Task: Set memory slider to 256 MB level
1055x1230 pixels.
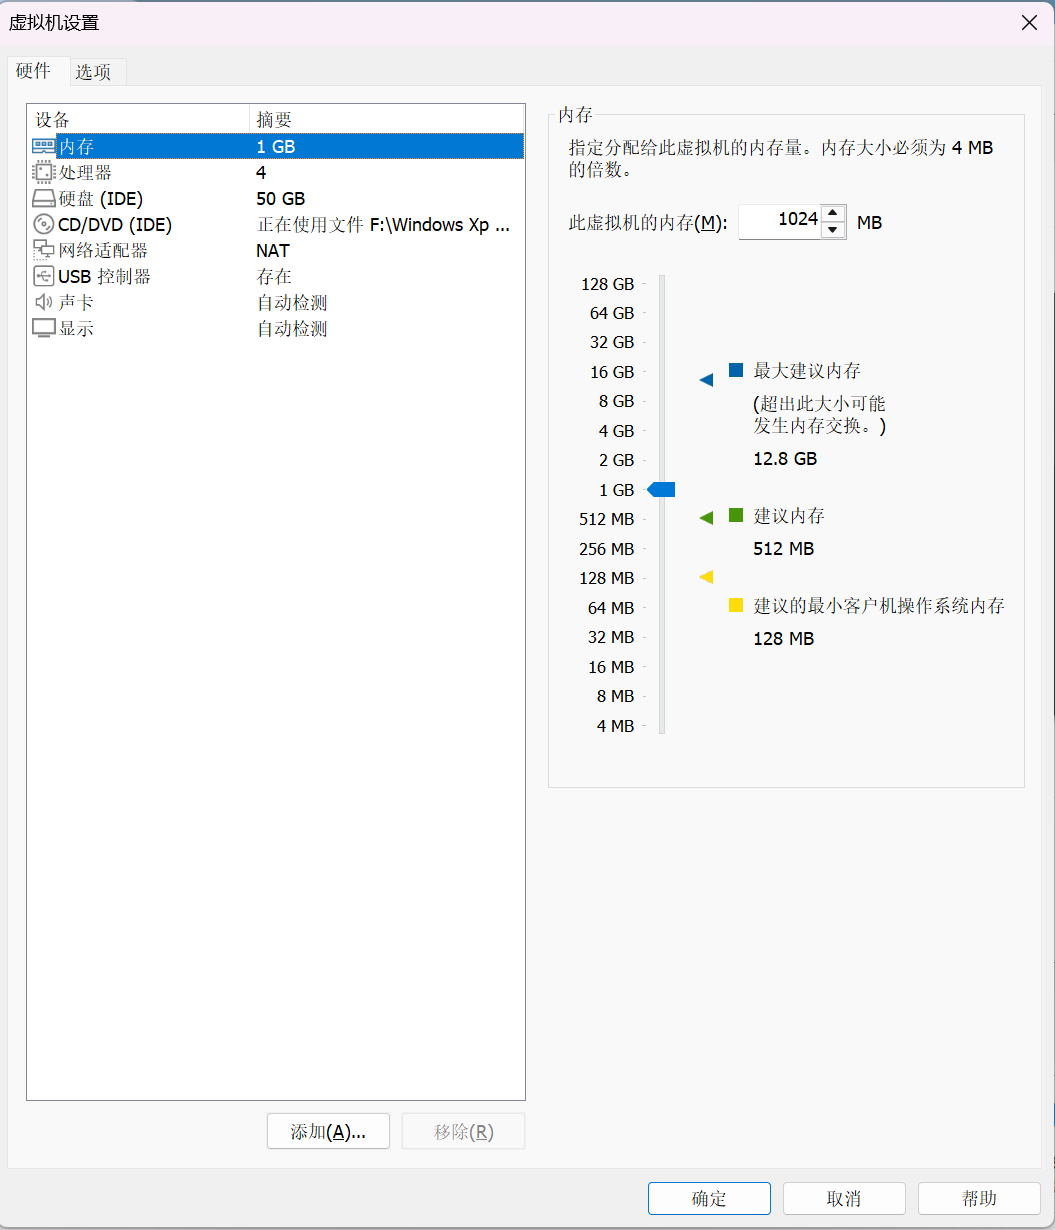Action: 662,549
